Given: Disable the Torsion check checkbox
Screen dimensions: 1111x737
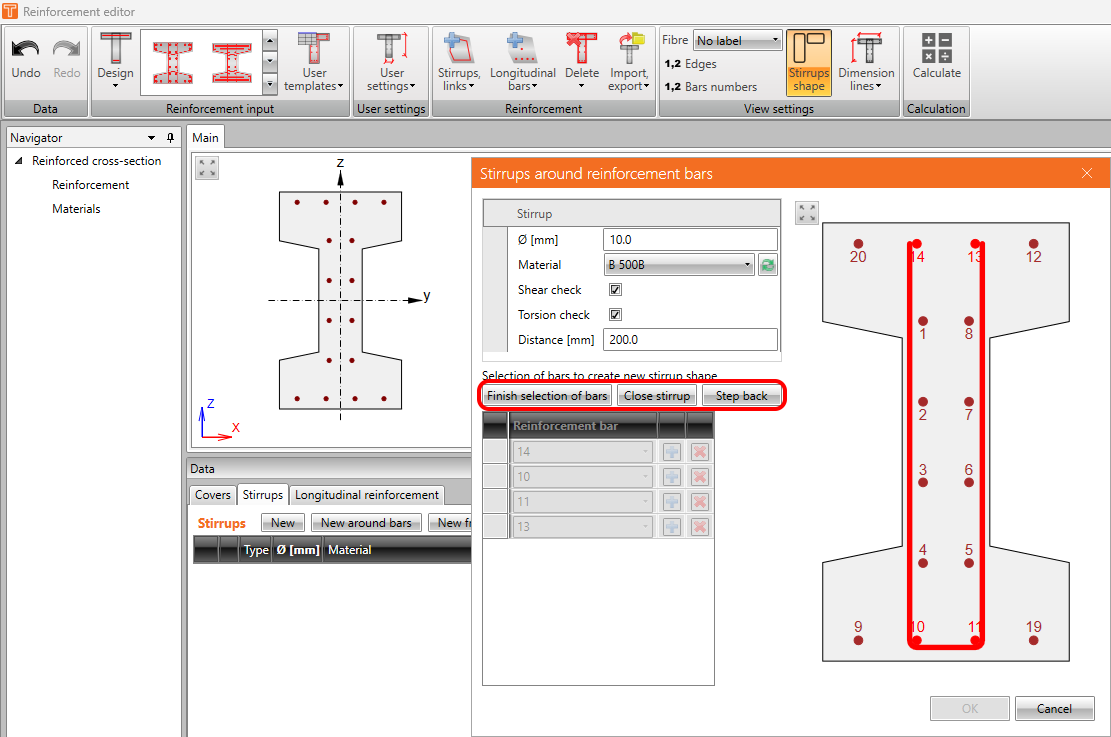Looking at the screenshot, I should [616, 315].
